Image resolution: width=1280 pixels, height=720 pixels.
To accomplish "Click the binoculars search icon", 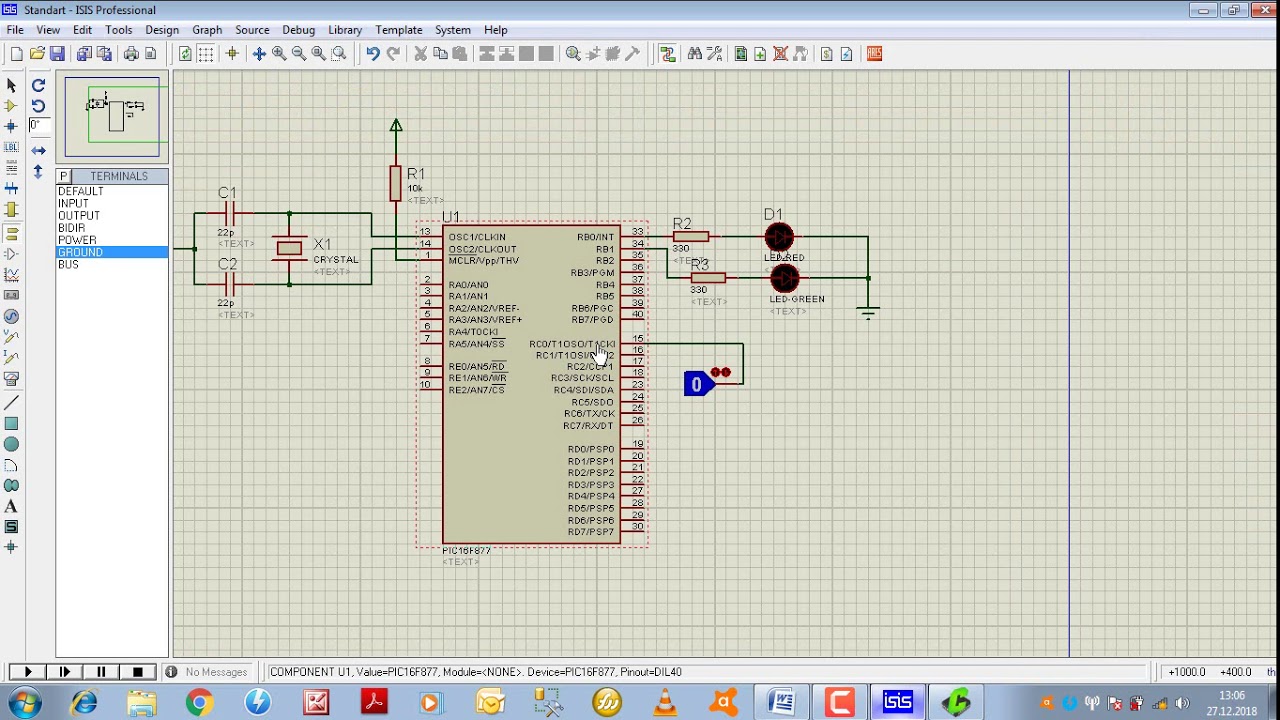I will pyautogui.click(x=695, y=54).
